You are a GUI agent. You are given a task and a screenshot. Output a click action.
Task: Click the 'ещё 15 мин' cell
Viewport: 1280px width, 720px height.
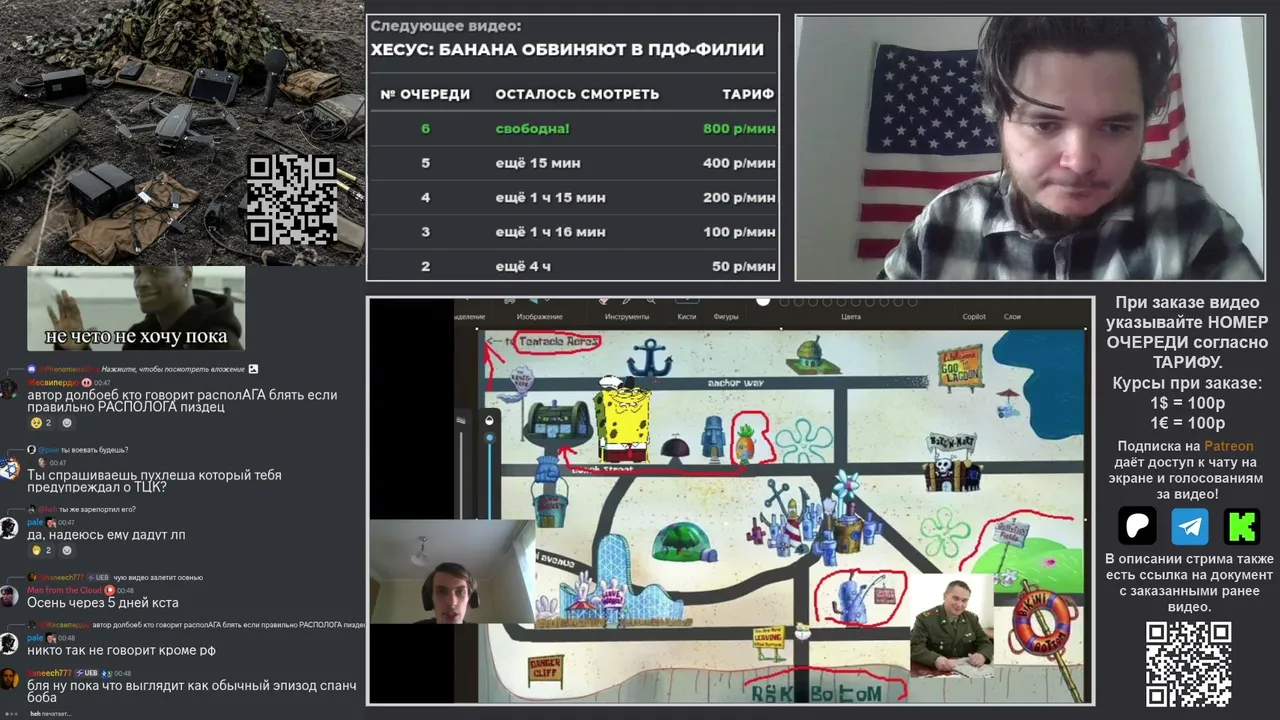[x=538, y=163]
